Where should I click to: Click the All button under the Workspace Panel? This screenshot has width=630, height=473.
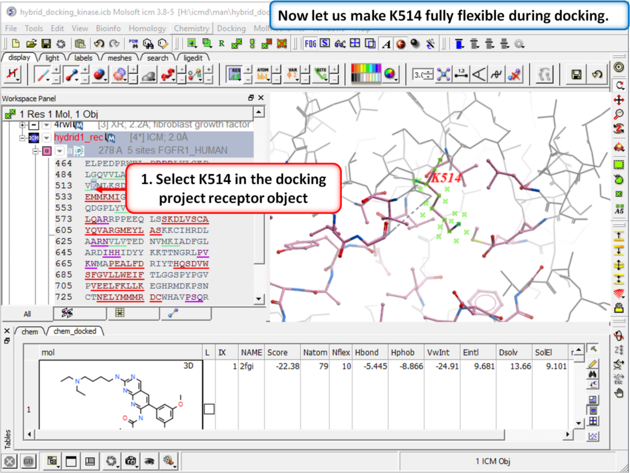tap(27, 313)
